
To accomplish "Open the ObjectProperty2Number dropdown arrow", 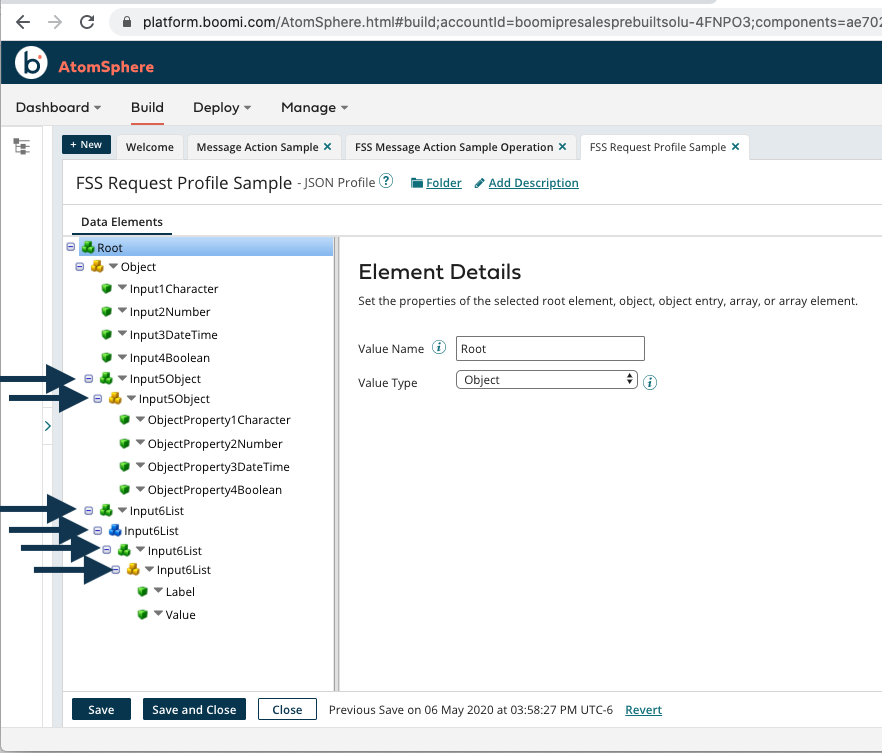I will tap(140, 443).
